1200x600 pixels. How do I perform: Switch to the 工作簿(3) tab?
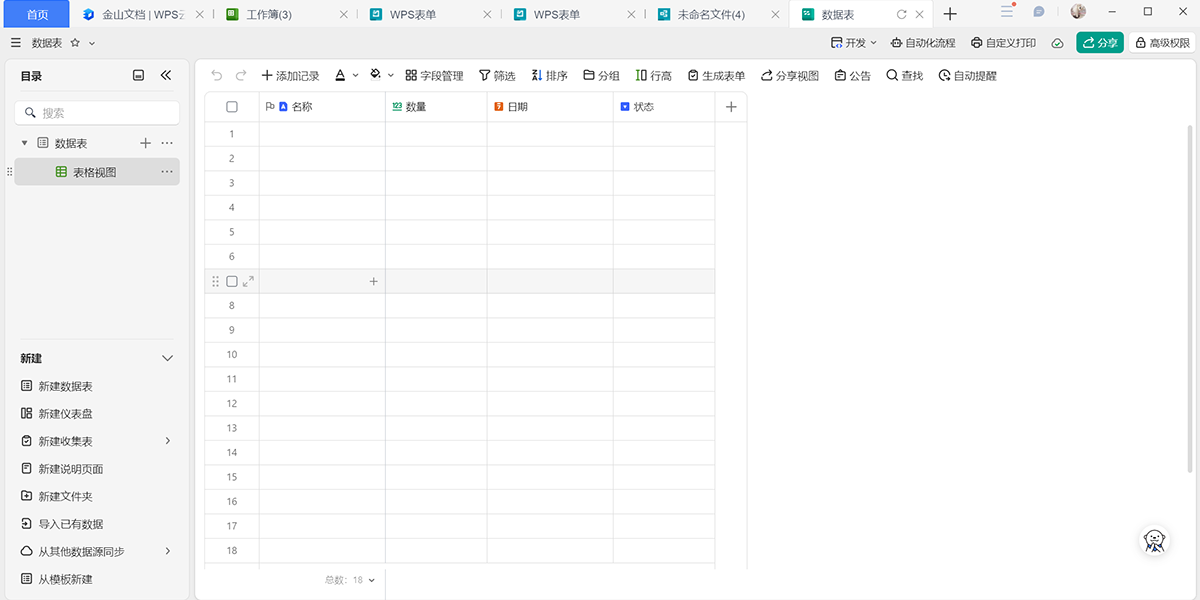click(268, 14)
